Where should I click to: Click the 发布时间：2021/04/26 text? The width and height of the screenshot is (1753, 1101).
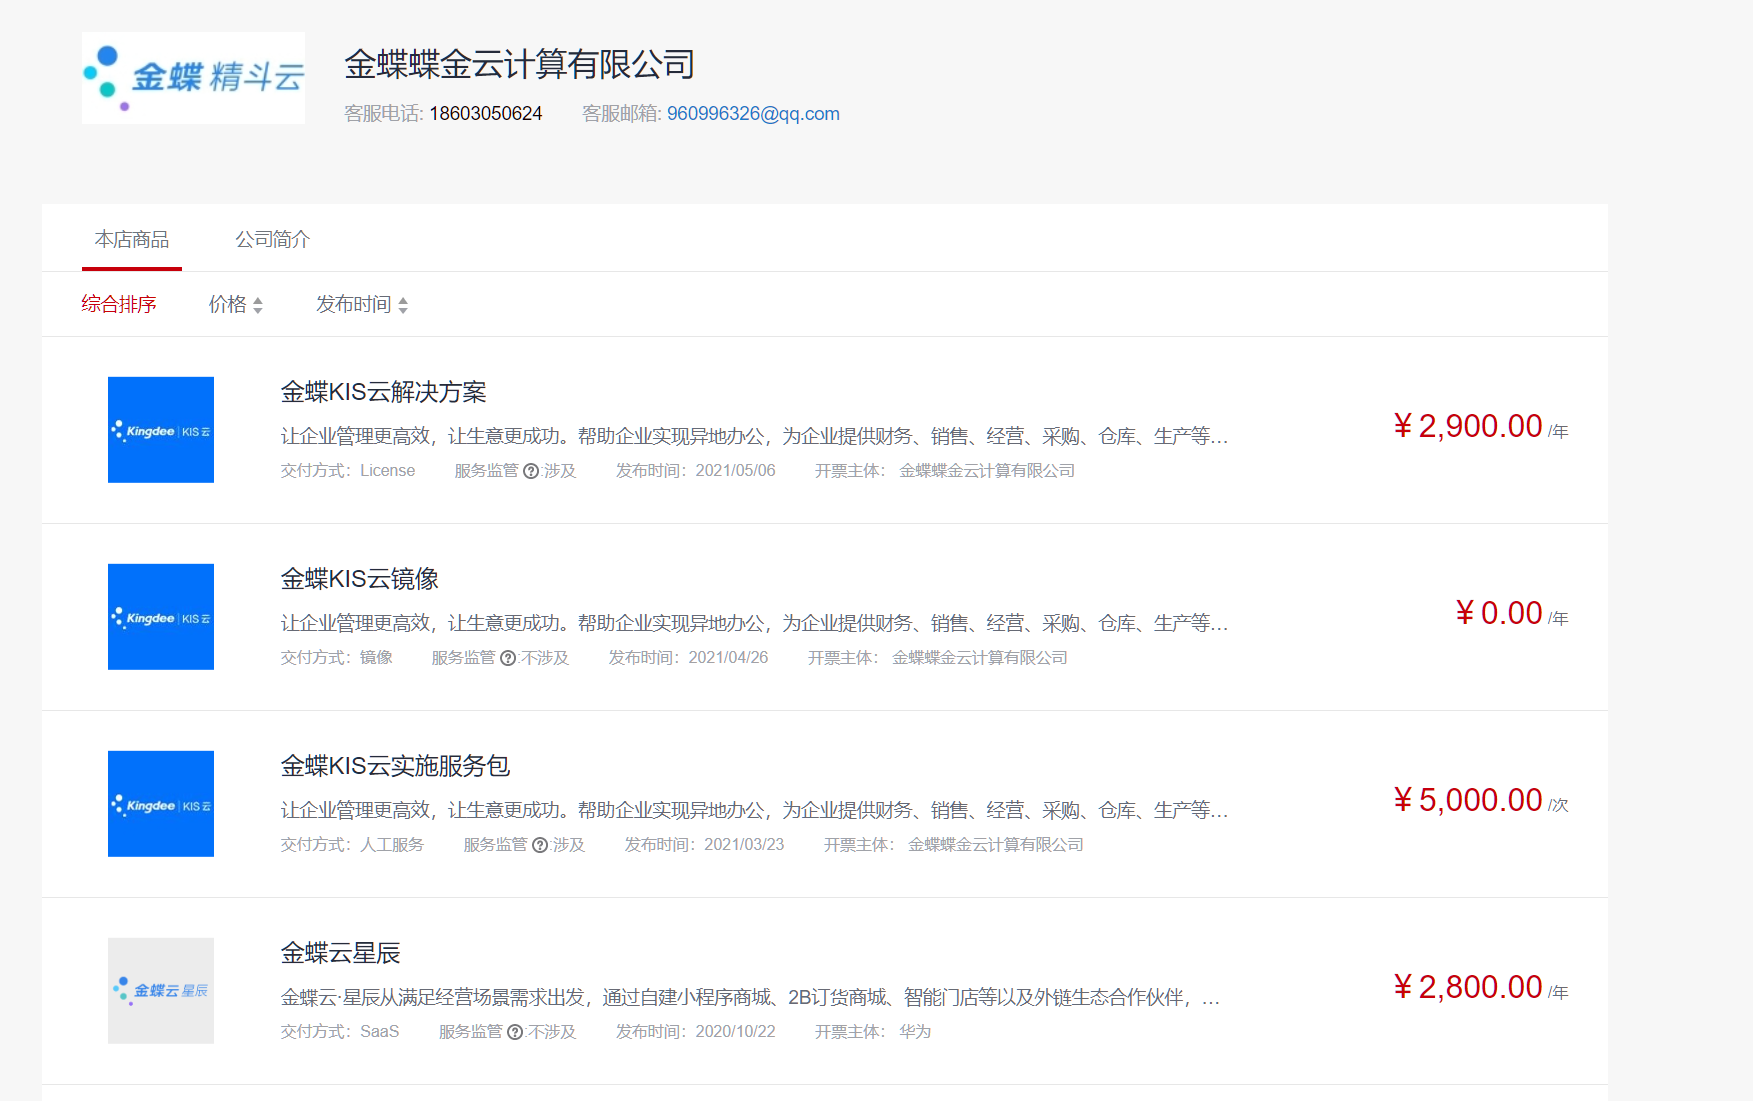688,658
